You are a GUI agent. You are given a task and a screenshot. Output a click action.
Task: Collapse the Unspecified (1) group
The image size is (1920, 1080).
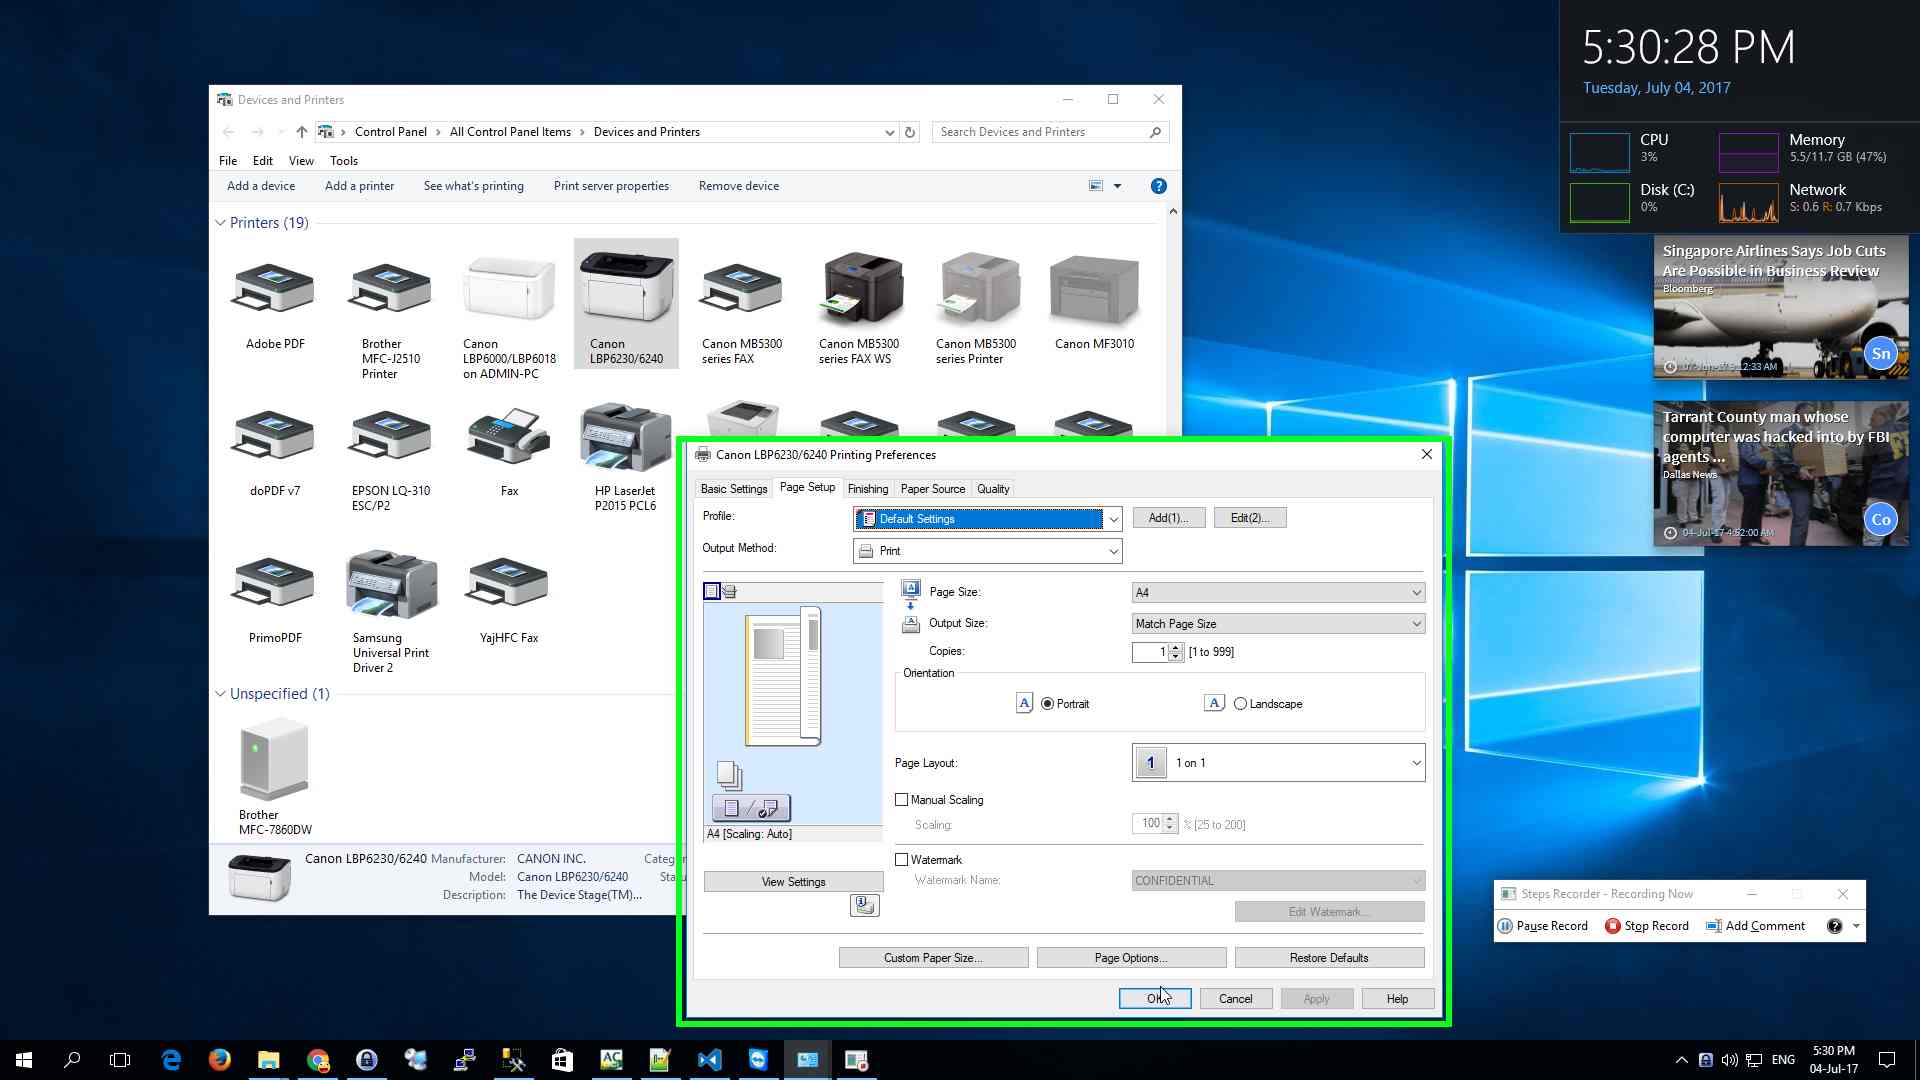coord(220,694)
